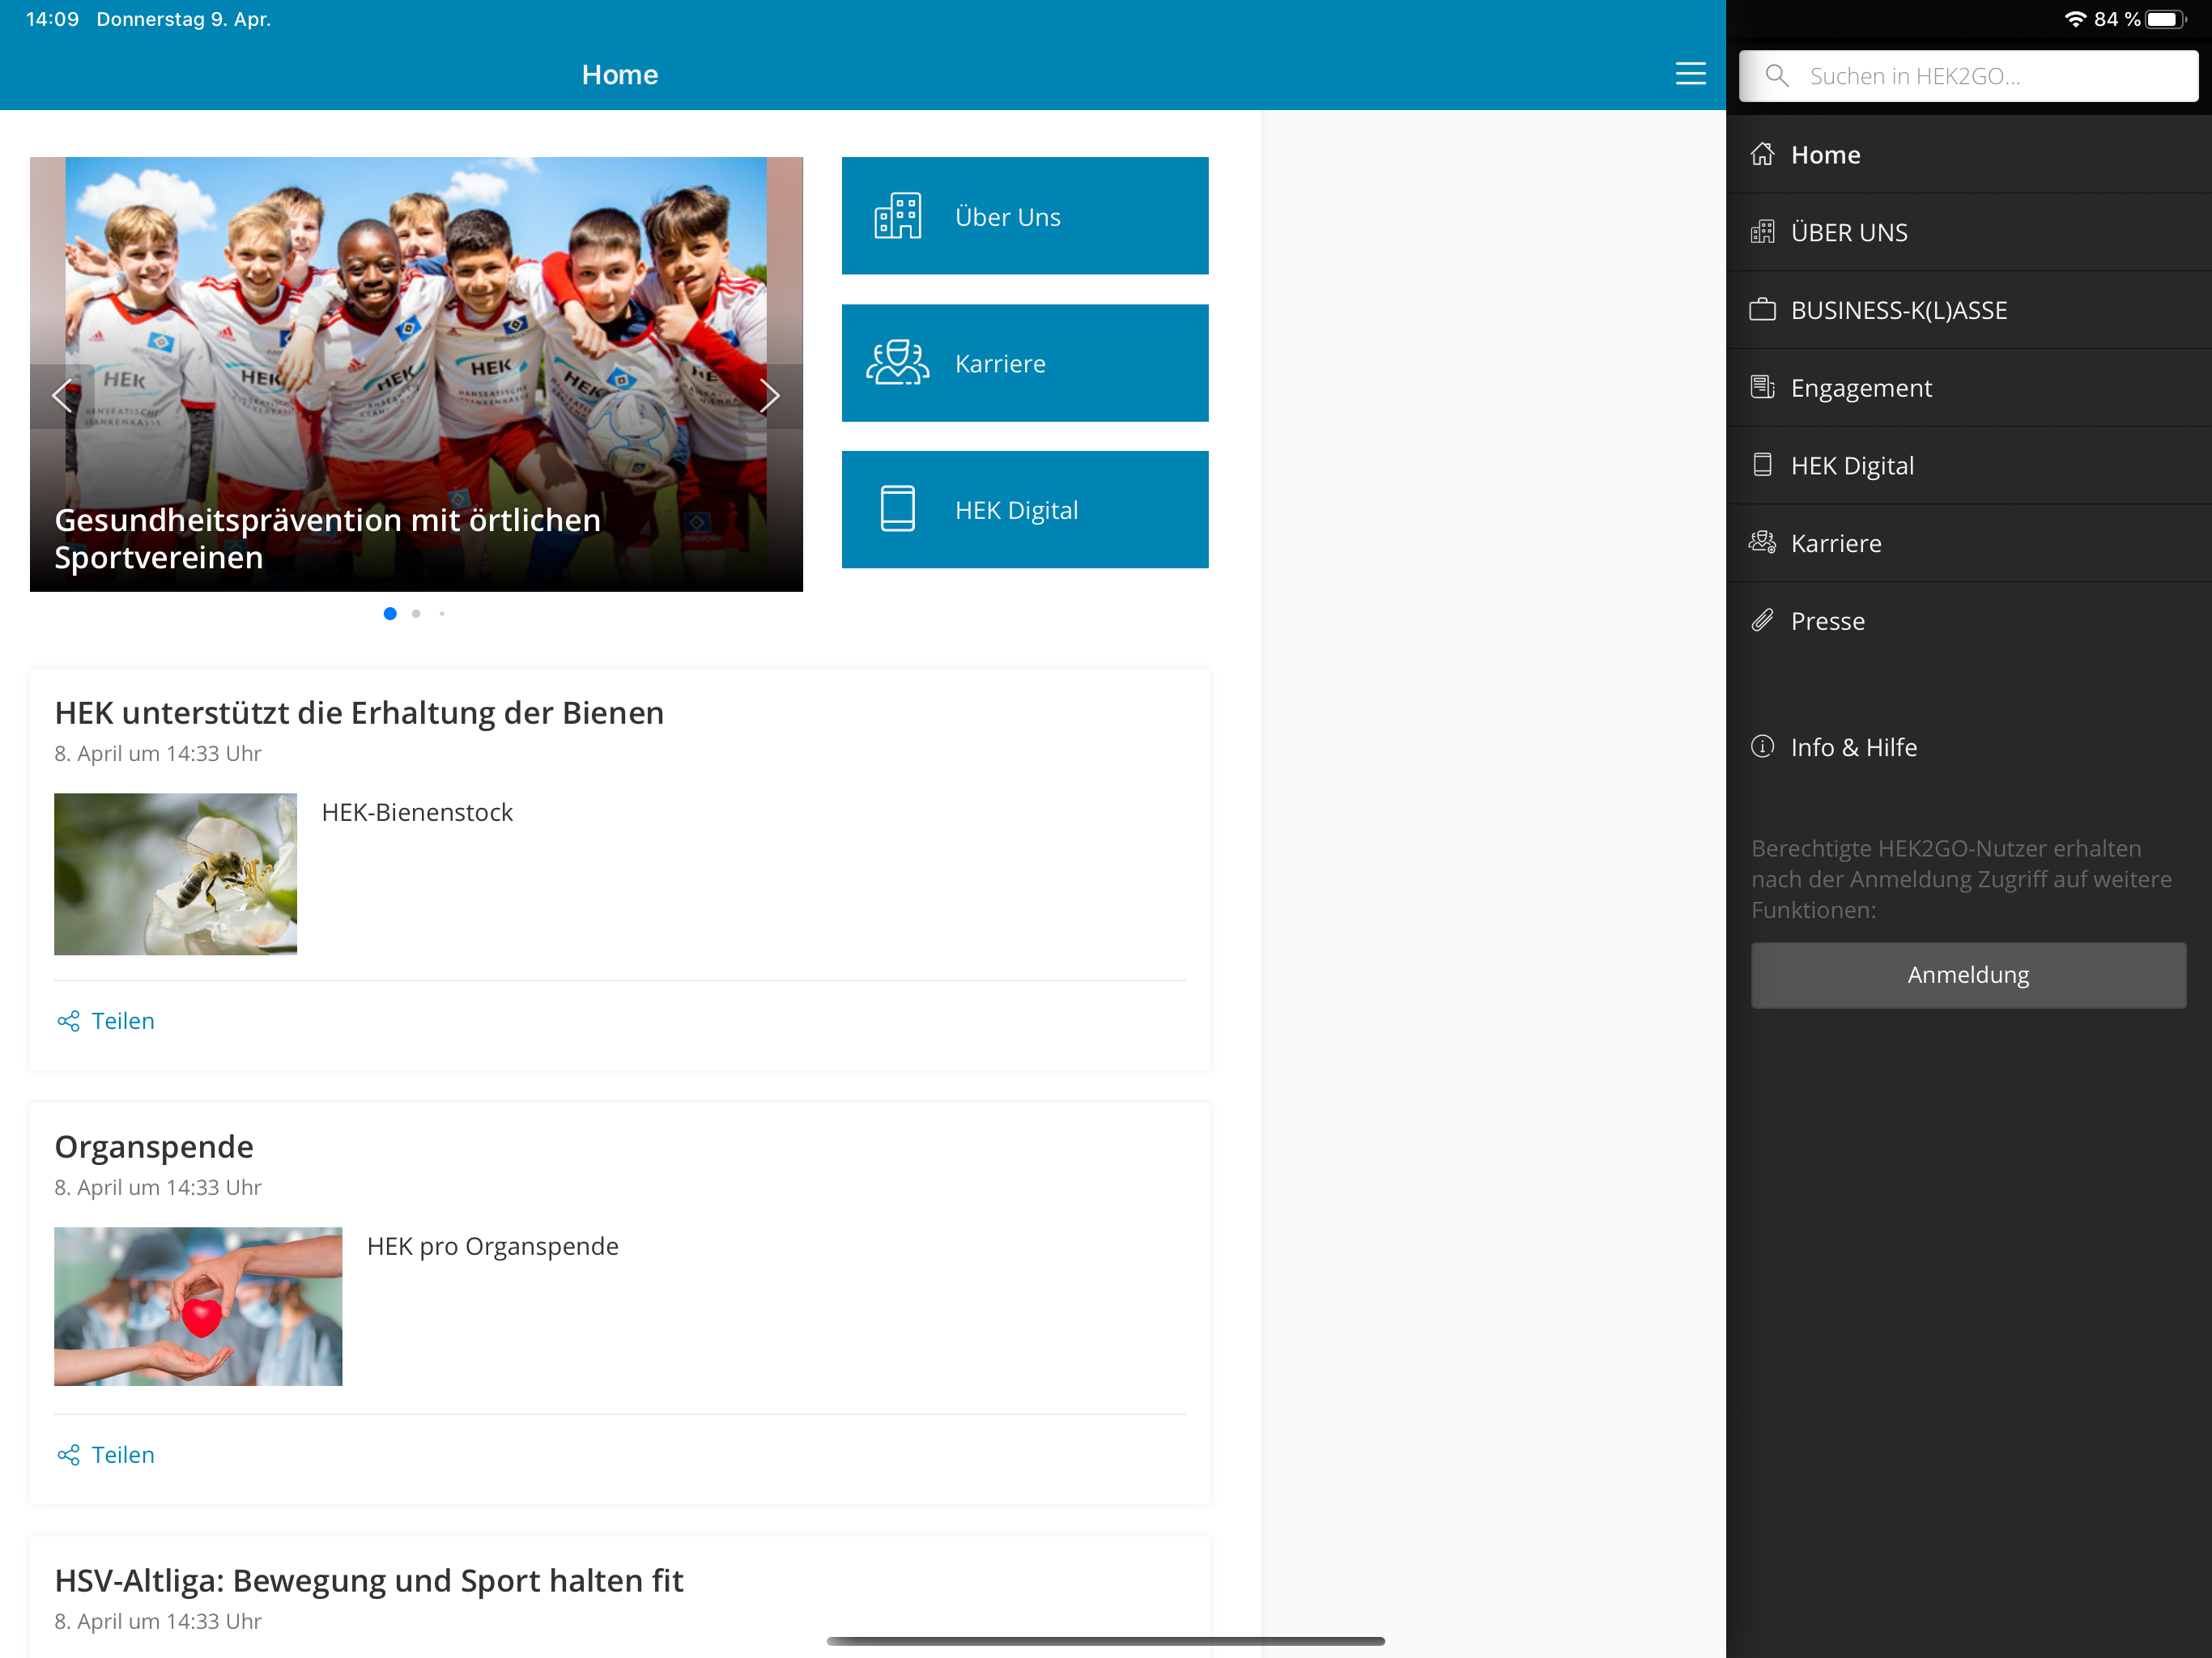Screen dimensions: 2212x1658
Task: Click the Anmeldung button
Action: coord(1968,975)
